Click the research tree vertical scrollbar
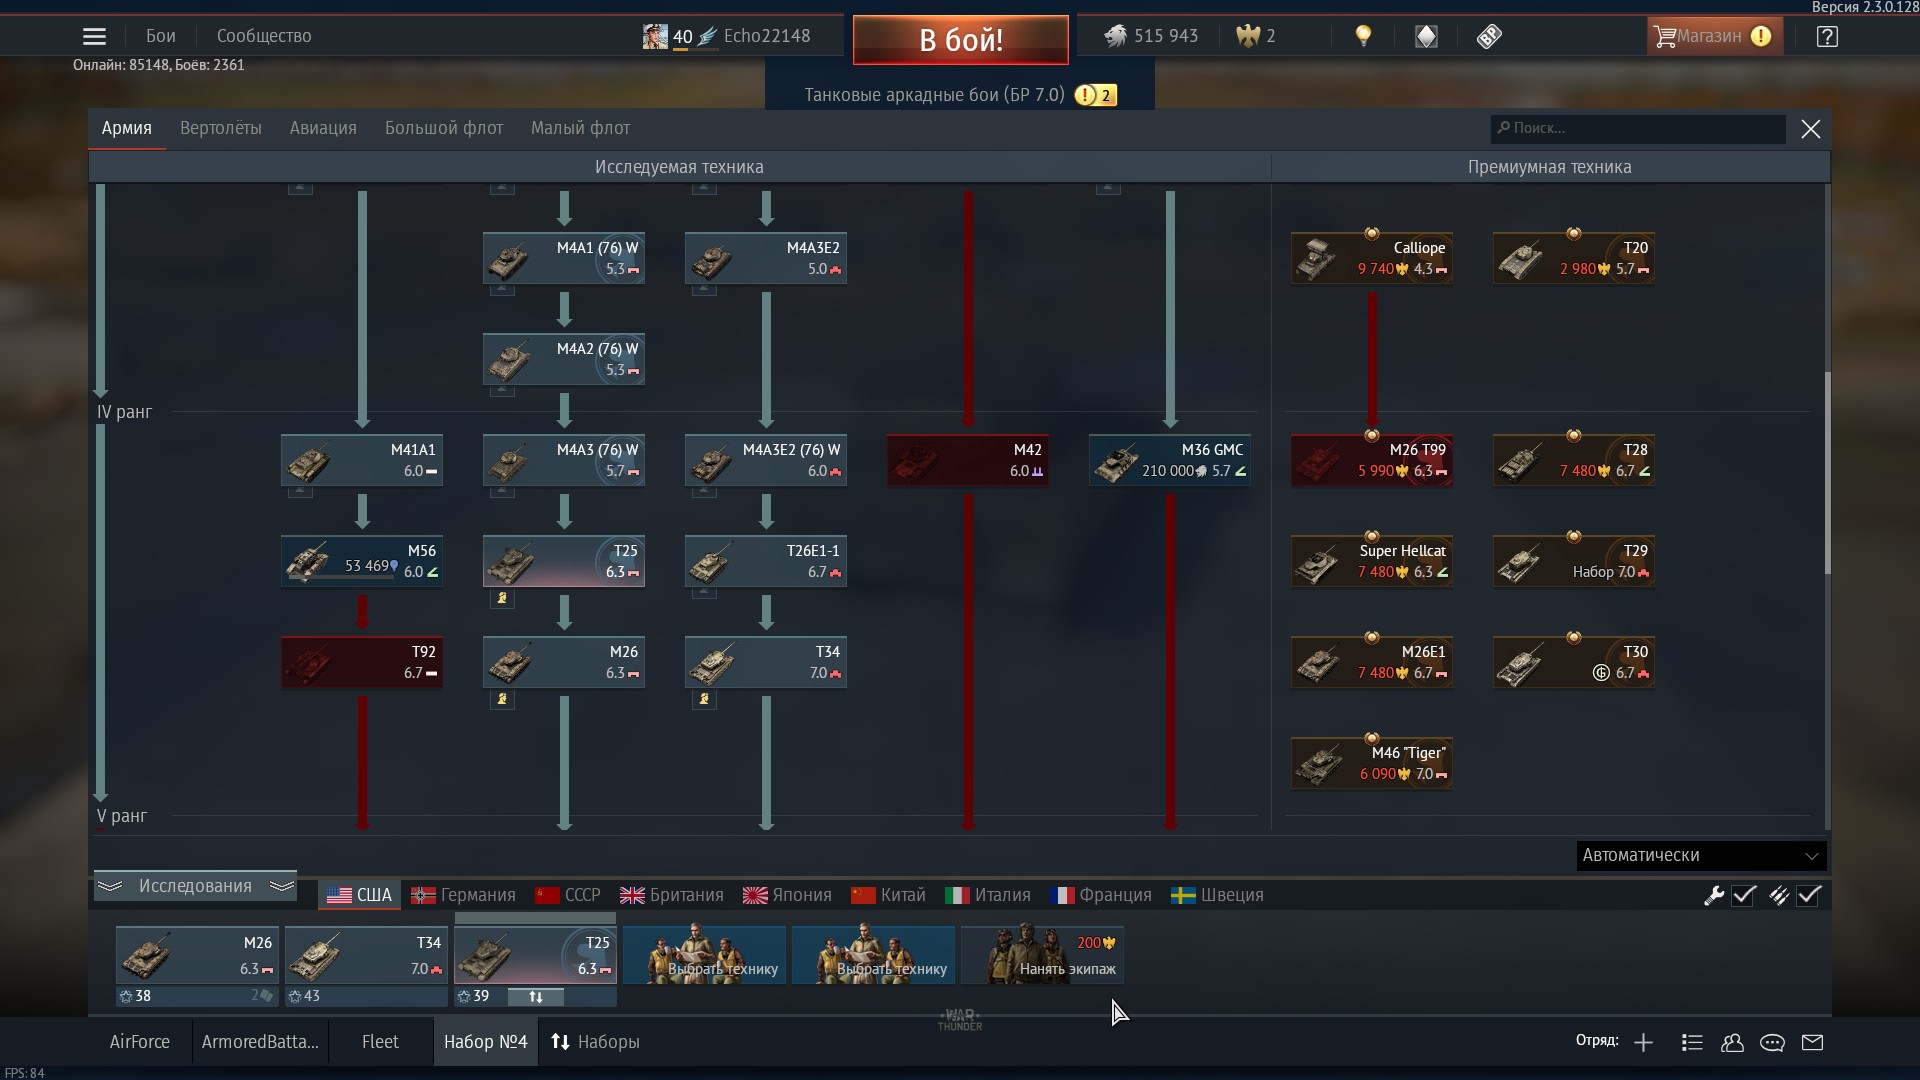The height and width of the screenshot is (1080, 1920). point(1828,474)
